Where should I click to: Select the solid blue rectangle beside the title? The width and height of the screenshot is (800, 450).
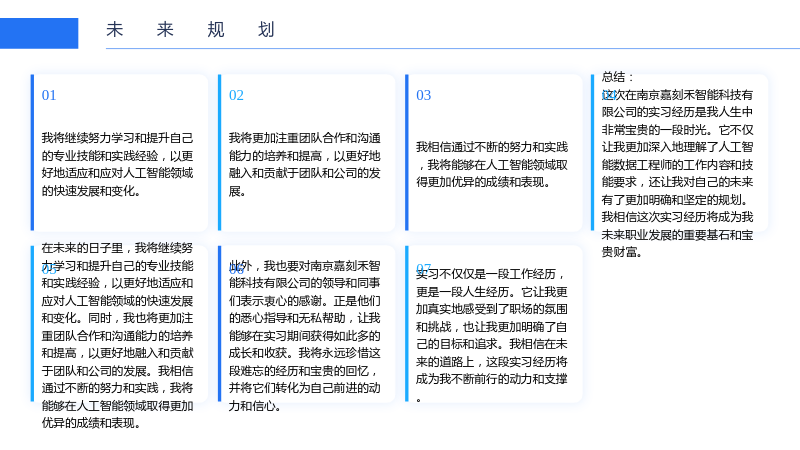pyautogui.click(x=39, y=33)
